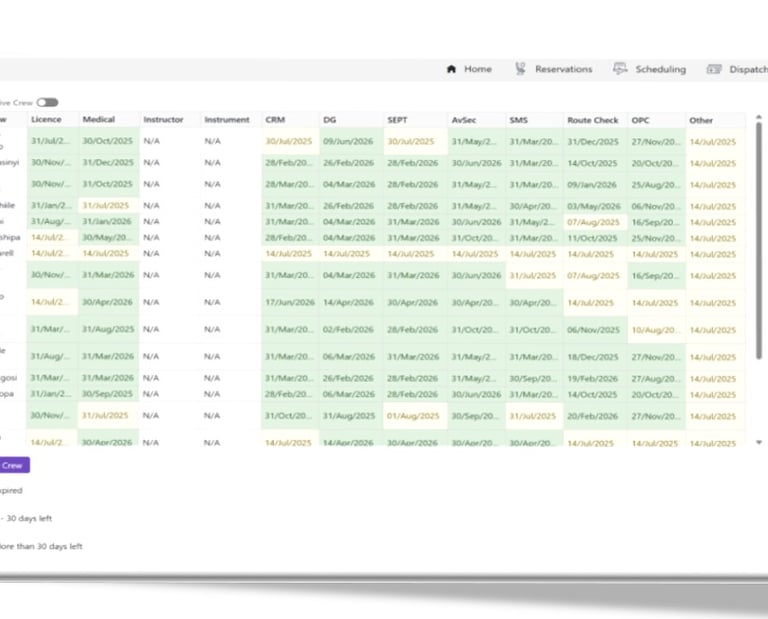Image resolution: width=768 pixels, height=619 pixels.
Task: Click the CRM cell 30/Jul/2025
Action: [x=288, y=142]
